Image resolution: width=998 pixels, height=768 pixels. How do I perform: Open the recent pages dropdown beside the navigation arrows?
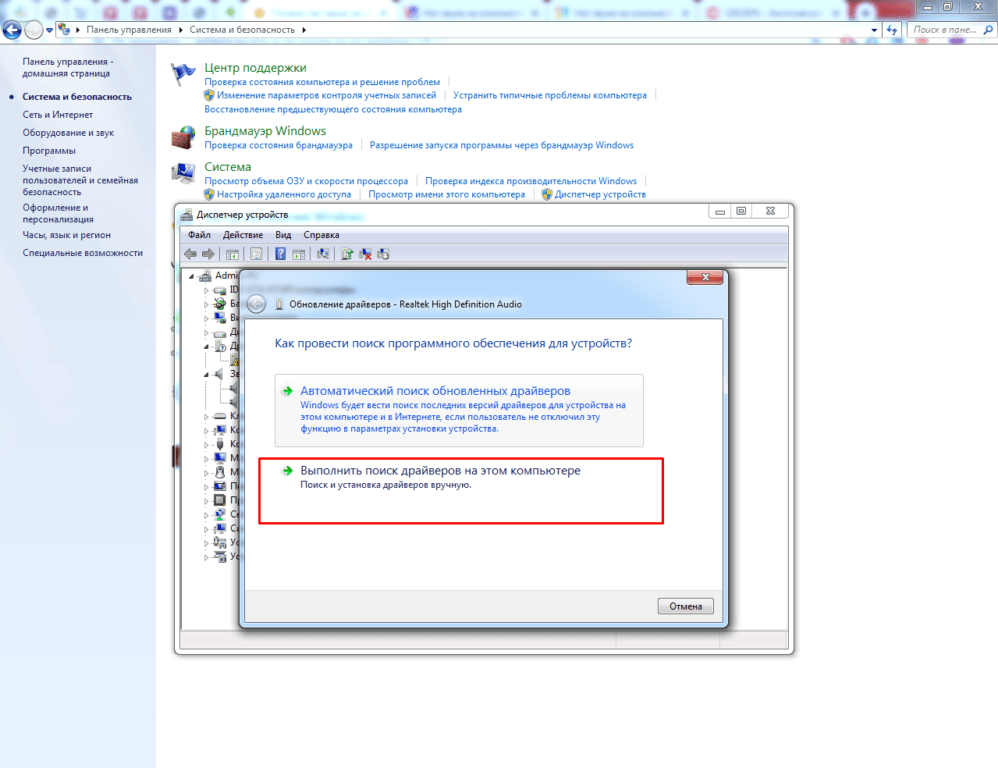point(49,30)
